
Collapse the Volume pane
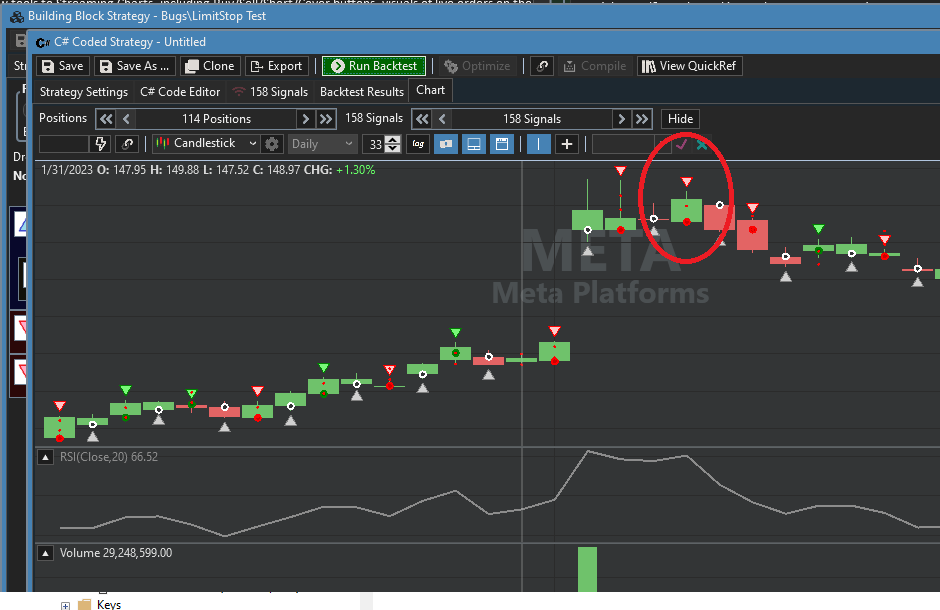[x=45, y=553]
